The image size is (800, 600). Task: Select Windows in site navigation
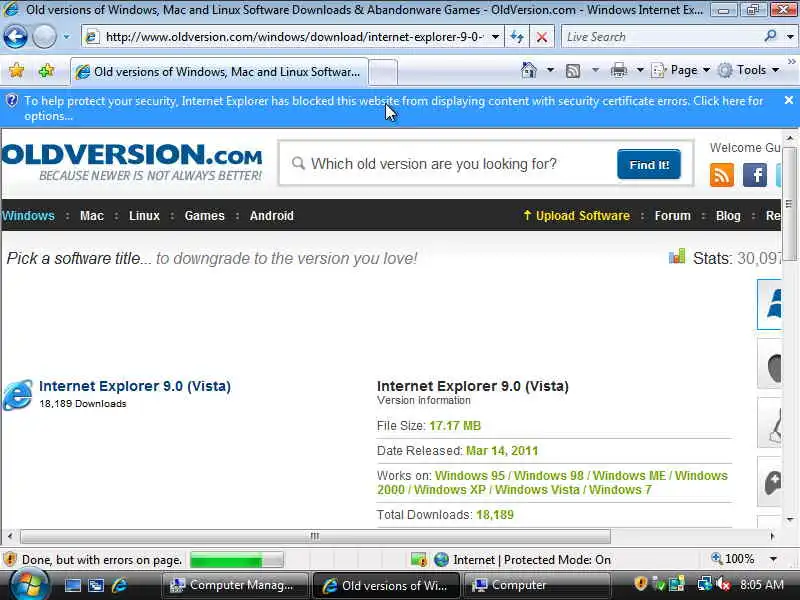pyautogui.click(x=28, y=216)
